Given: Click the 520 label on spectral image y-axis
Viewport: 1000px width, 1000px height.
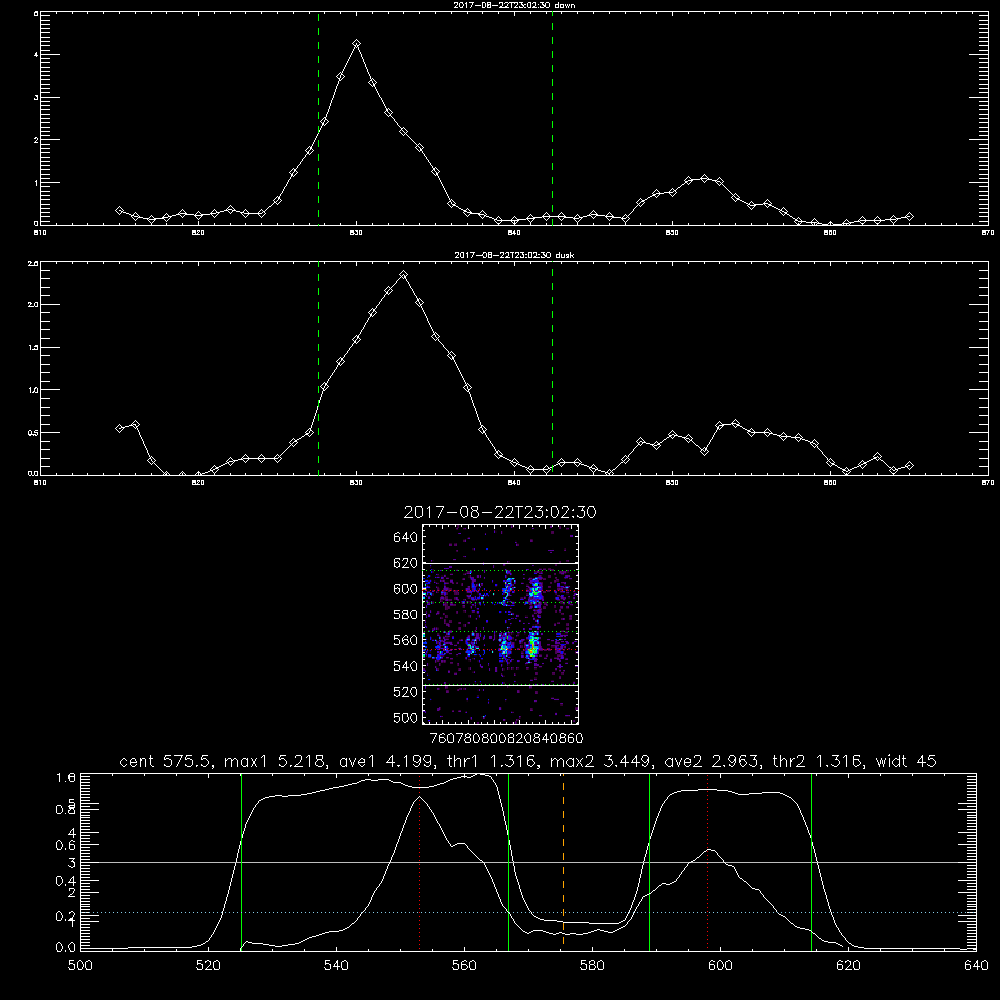Looking at the screenshot, I should coord(406,692).
